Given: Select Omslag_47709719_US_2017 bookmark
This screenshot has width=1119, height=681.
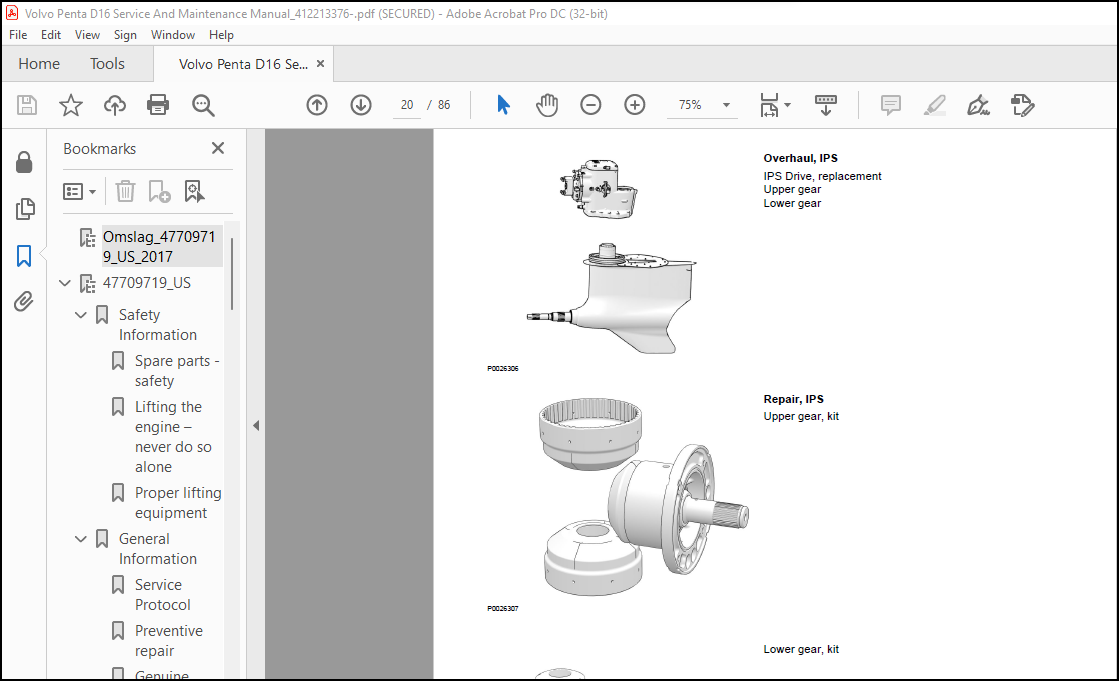Looking at the screenshot, I should [x=161, y=246].
